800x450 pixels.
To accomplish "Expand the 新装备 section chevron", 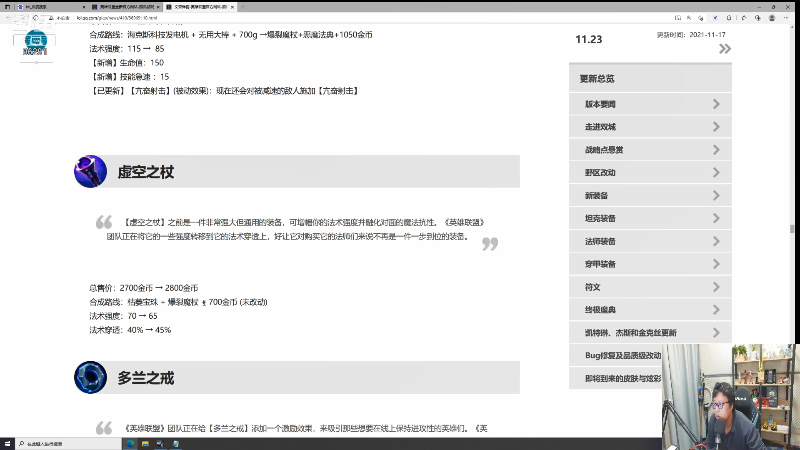I will click(x=716, y=195).
